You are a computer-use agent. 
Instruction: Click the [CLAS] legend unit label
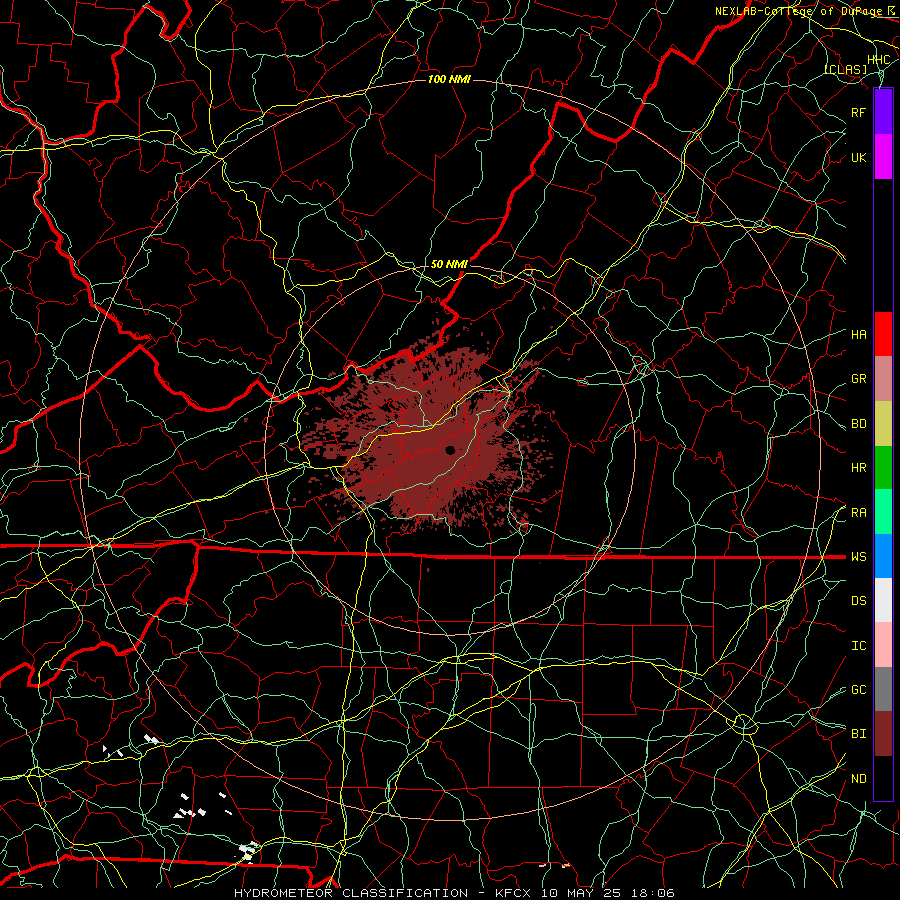point(845,69)
